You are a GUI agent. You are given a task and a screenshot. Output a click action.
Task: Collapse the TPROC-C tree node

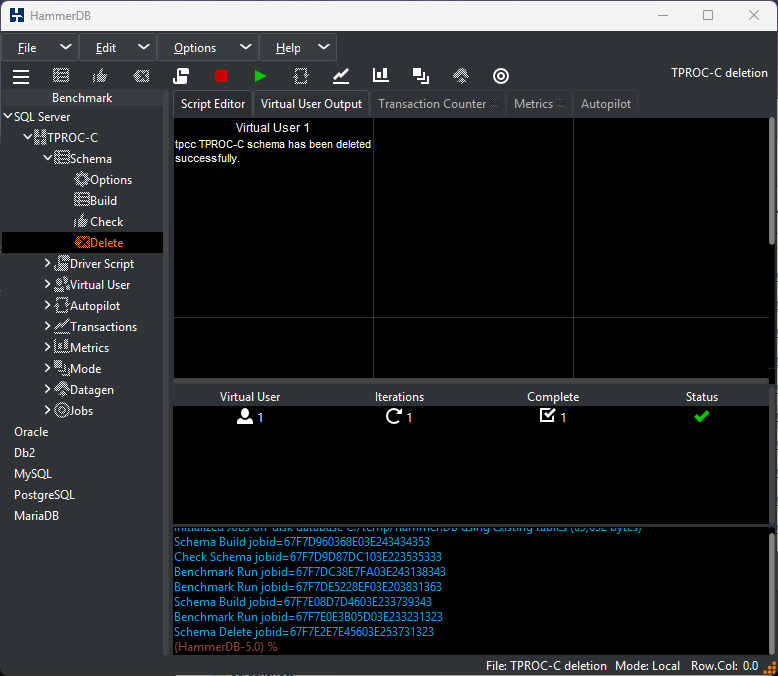pos(28,136)
